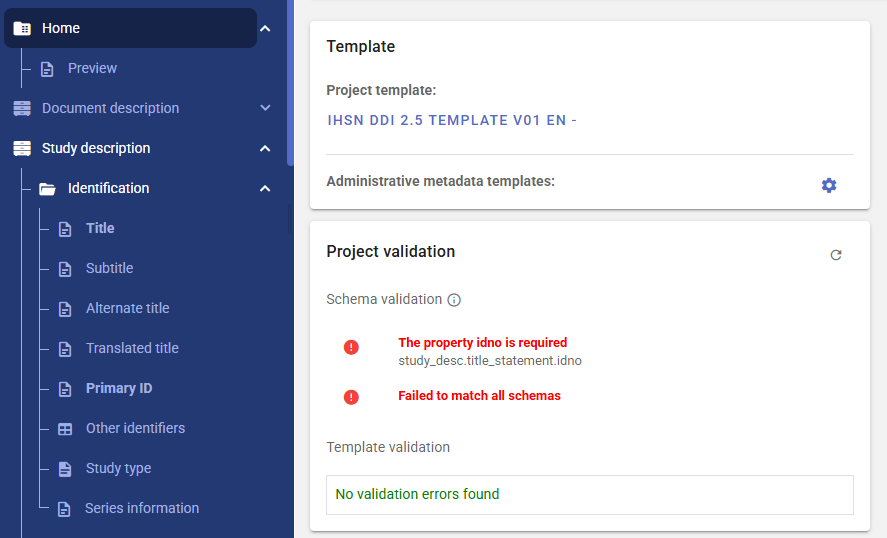Click the administrative metadata templates gear icon
The width and height of the screenshot is (887, 538).
click(828, 185)
